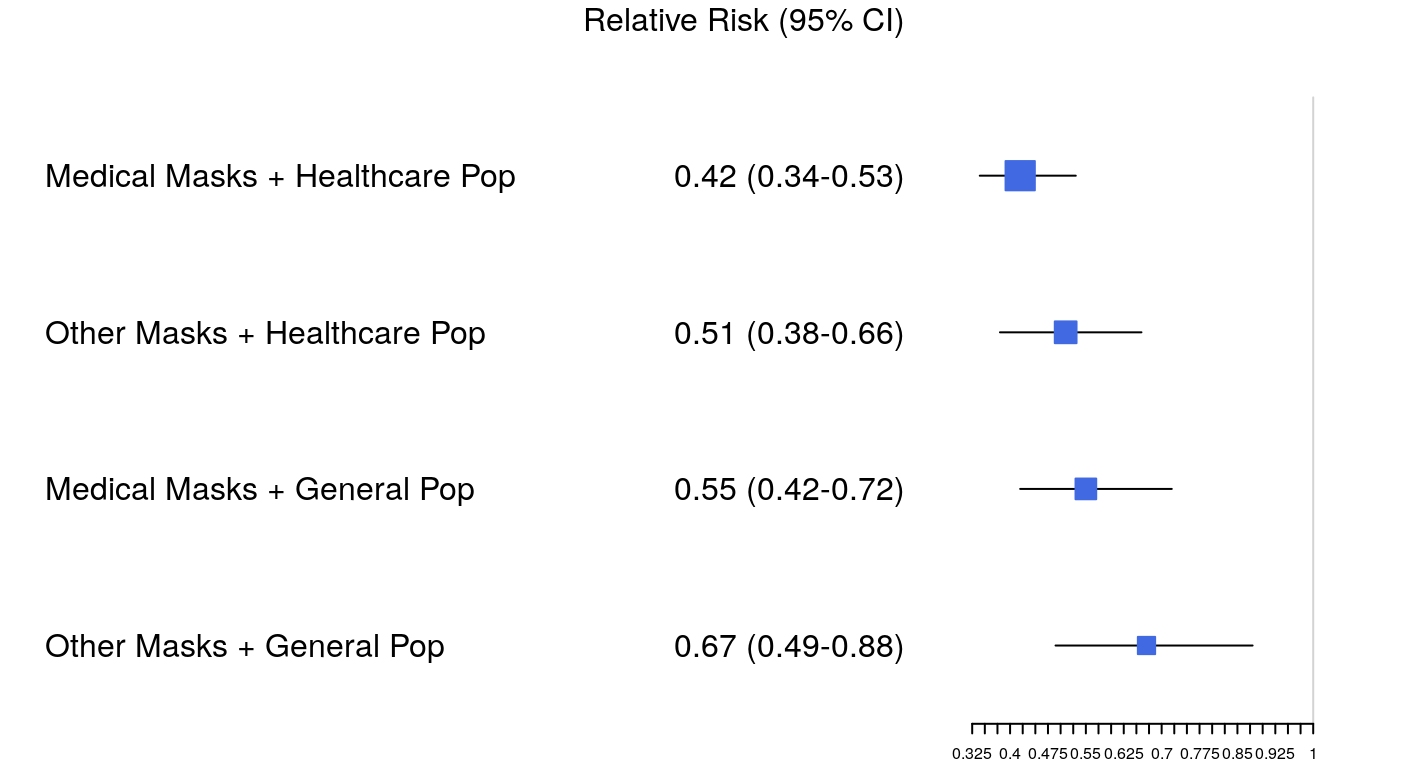Click the Other Masks + General Pop blue square
Viewport: 1407px width, 783px height.
(x=1146, y=645)
